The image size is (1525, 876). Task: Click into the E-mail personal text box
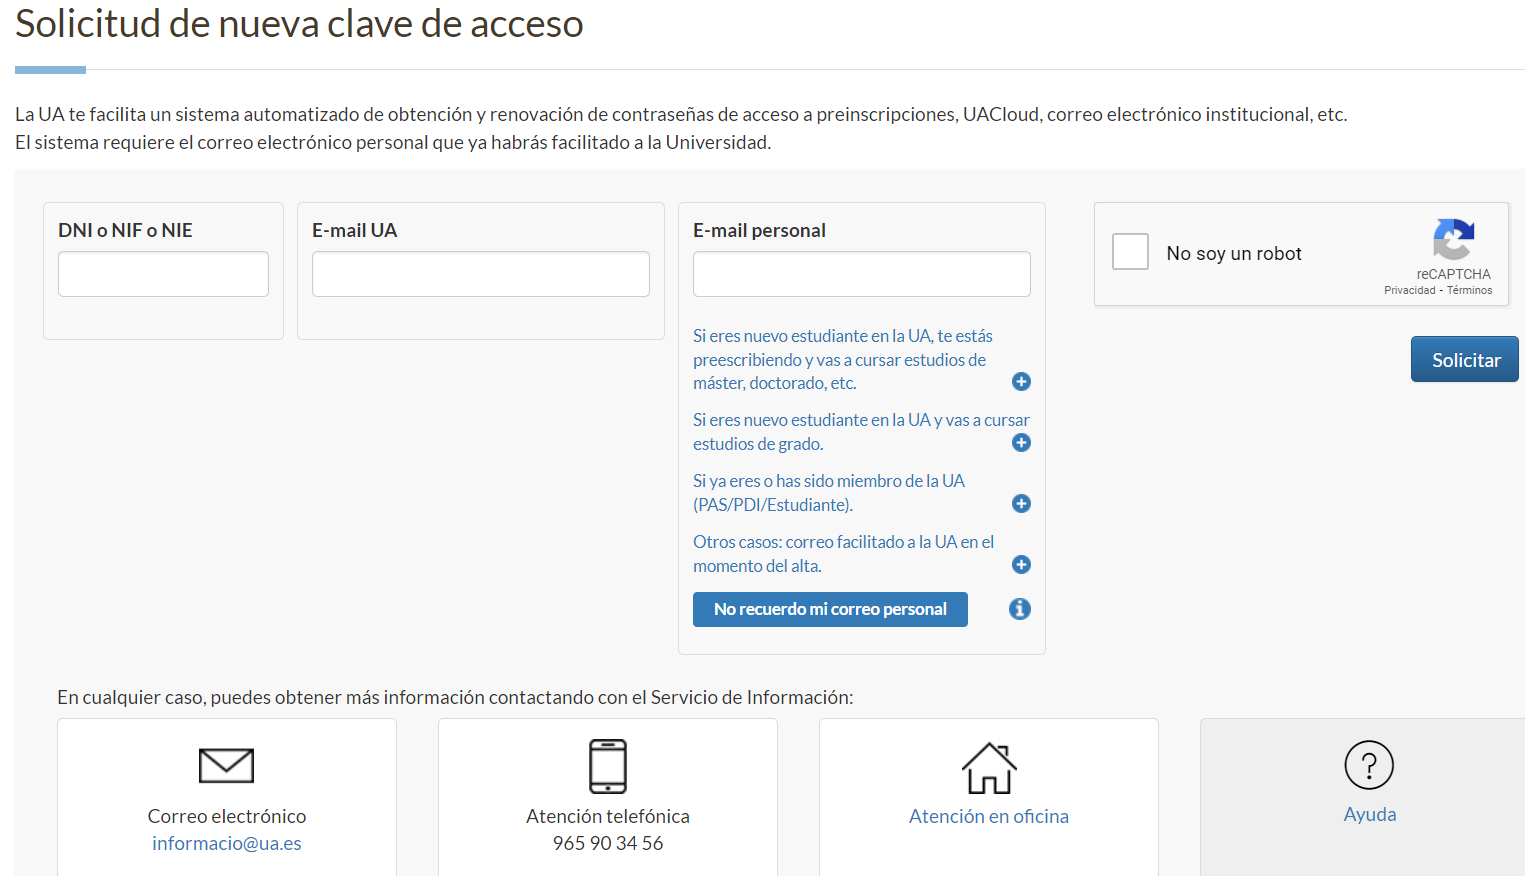pyautogui.click(x=861, y=274)
